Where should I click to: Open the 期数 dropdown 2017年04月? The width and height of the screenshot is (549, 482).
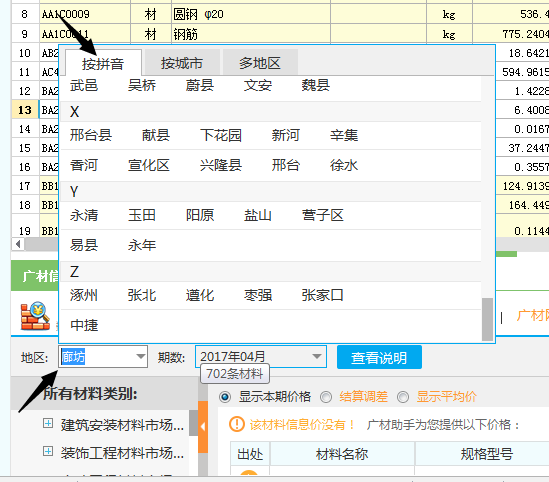coord(261,357)
